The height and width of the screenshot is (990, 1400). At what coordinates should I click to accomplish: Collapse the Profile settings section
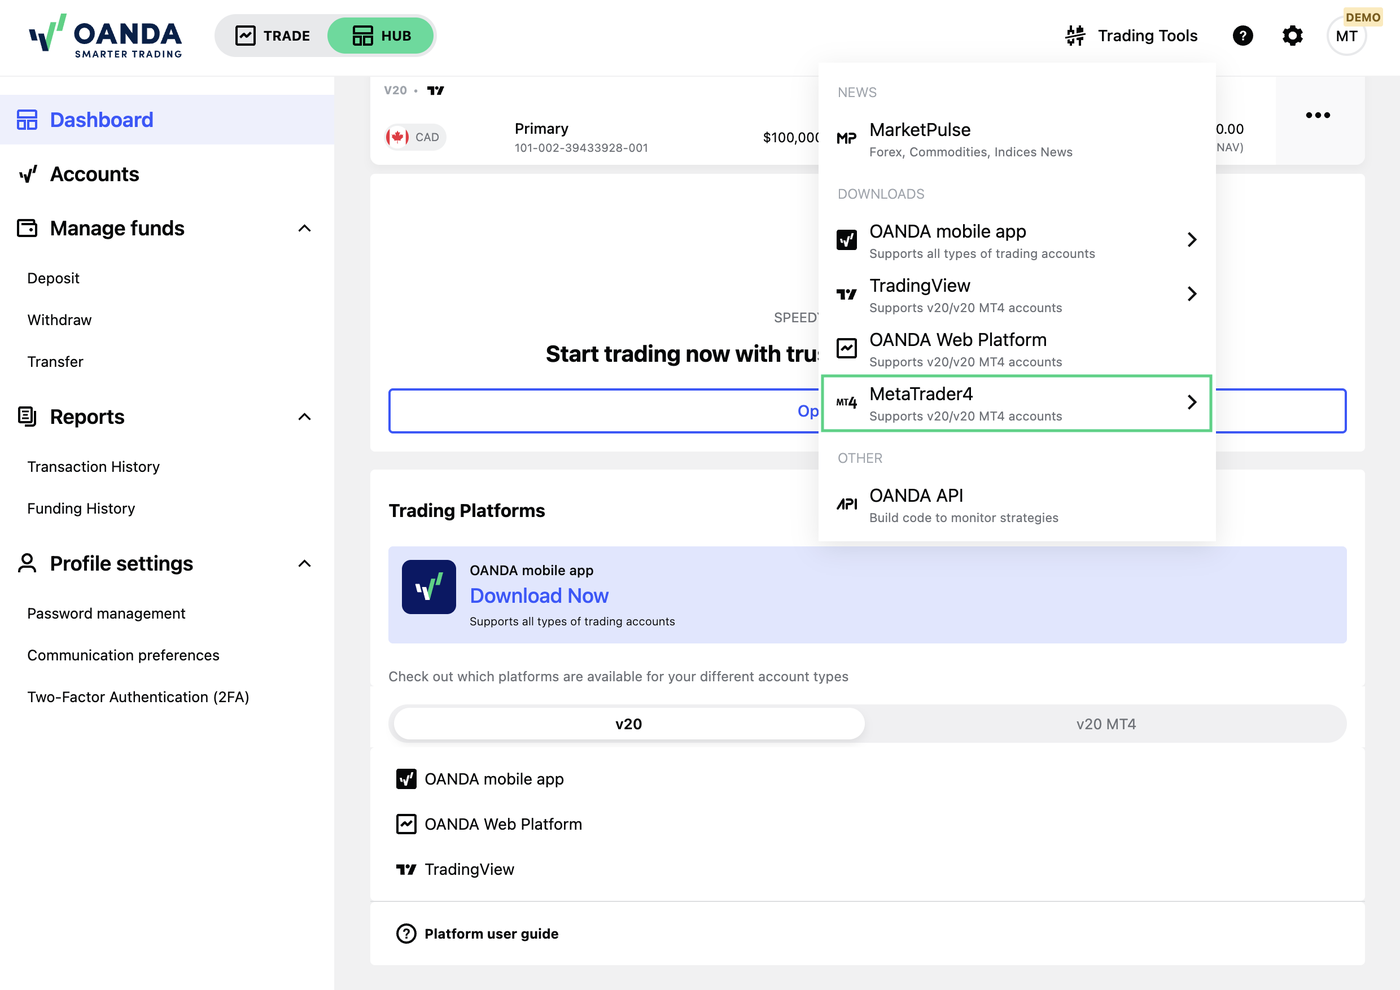tap(305, 563)
